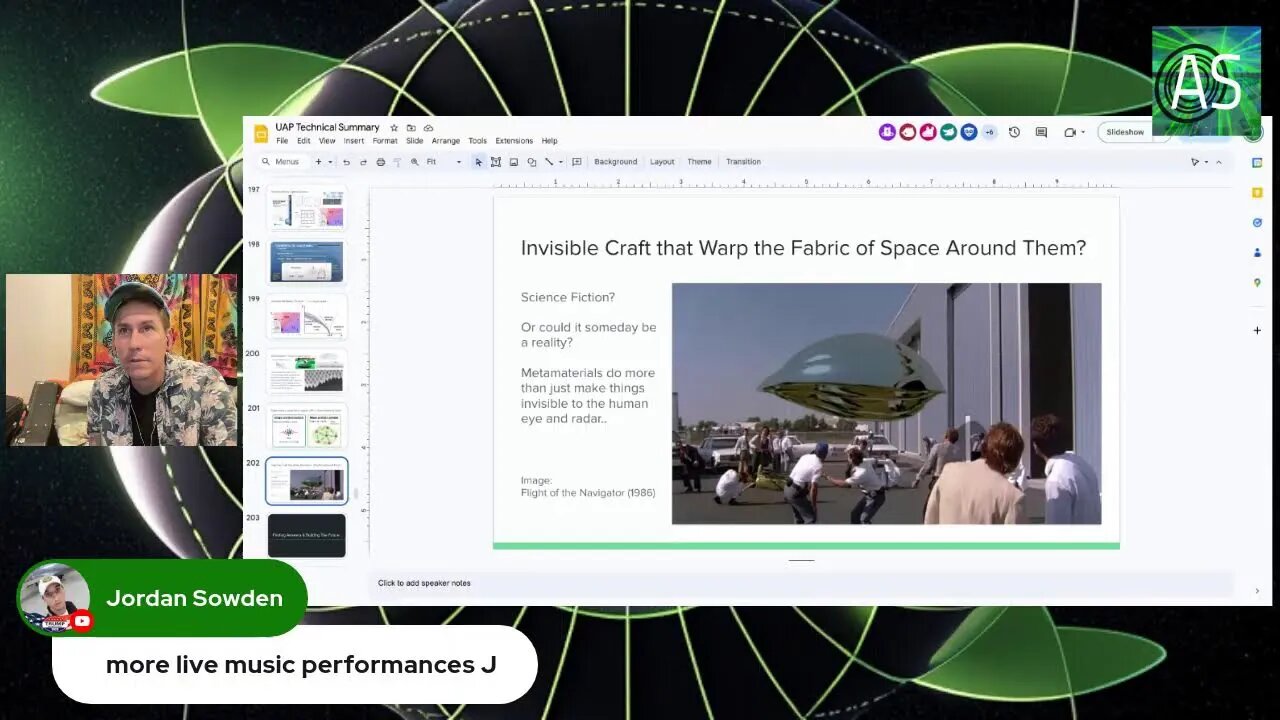1280x720 pixels.
Task: Click to add speaker notes field
Action: point(800,583)
